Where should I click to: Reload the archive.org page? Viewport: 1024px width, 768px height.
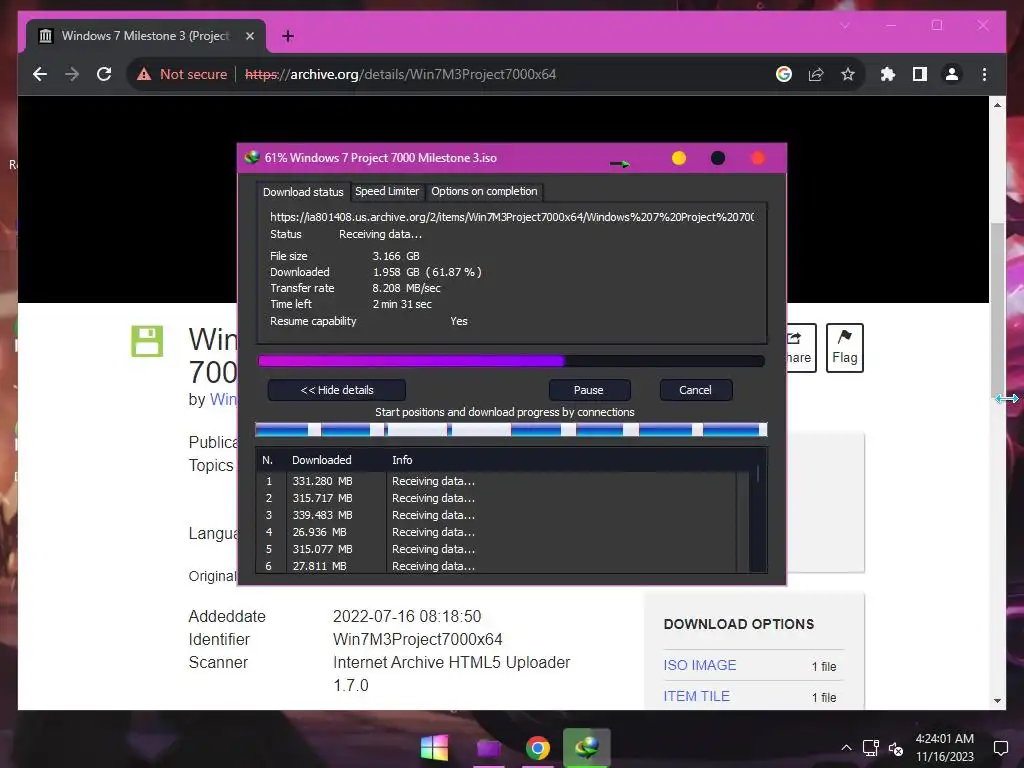pyautogui.click(x=104, y=74)
